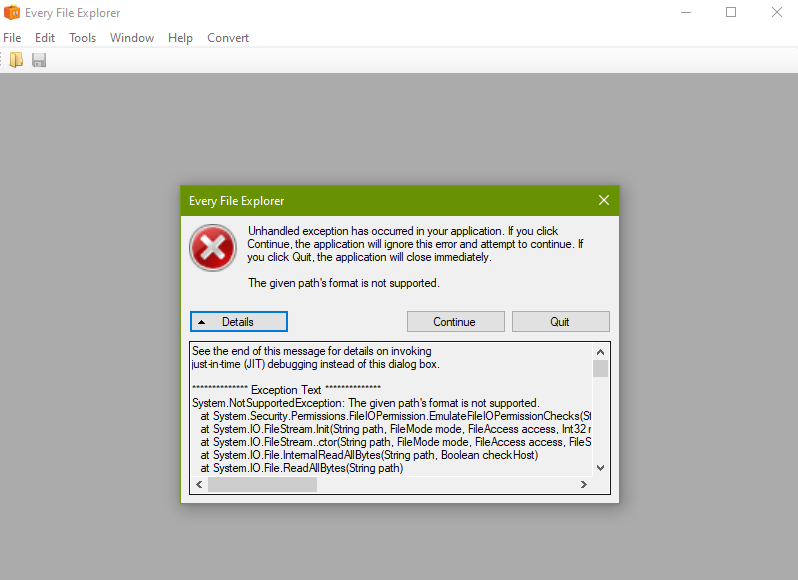Click 'The given path's format is not supported.' message
The width and height of the screenshot is (798, 580).
point(344,283)
